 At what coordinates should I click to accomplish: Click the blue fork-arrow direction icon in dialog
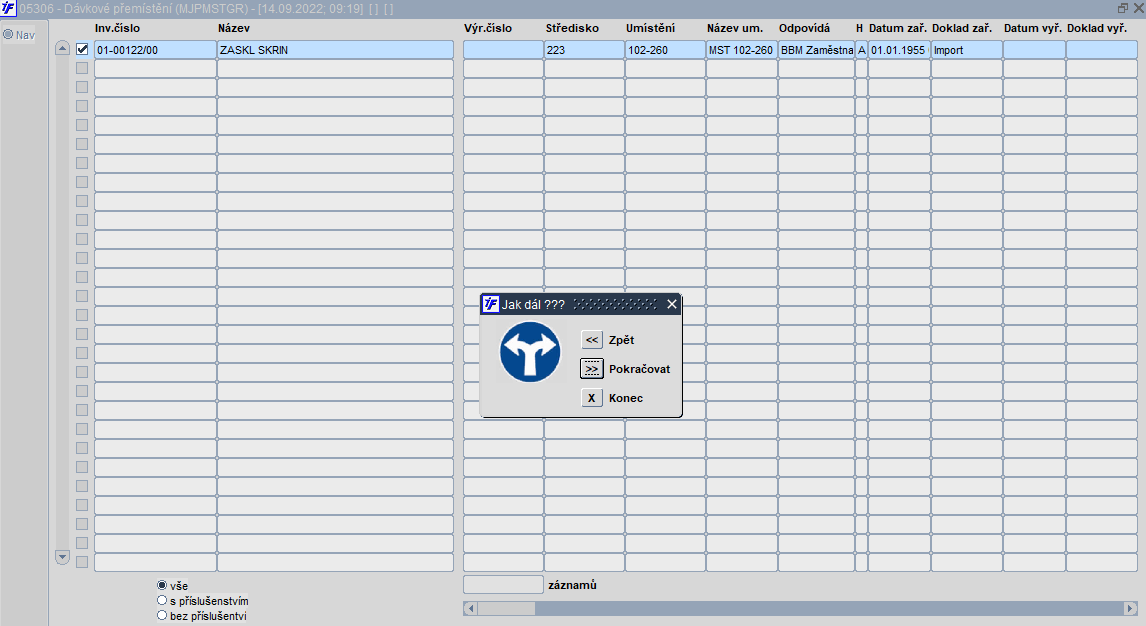pos(530,351)
